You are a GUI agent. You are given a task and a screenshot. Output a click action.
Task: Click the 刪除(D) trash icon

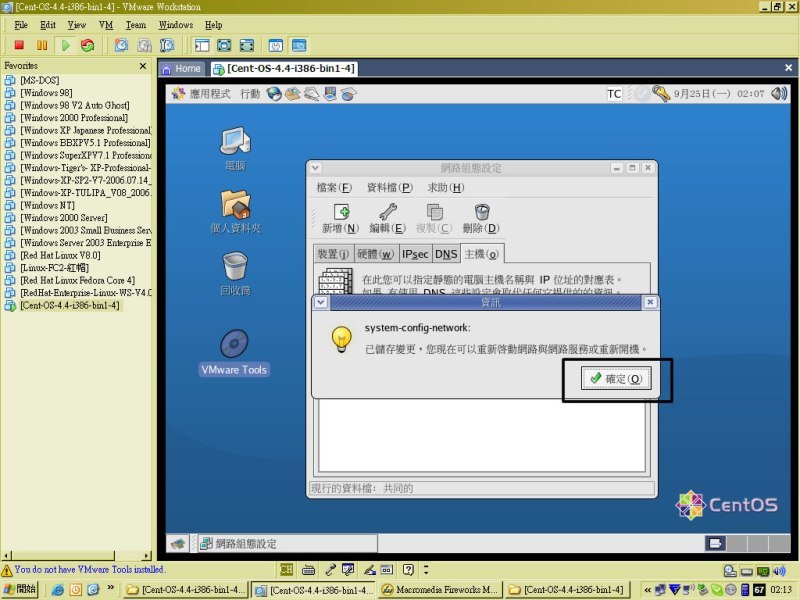coord(481,218)
